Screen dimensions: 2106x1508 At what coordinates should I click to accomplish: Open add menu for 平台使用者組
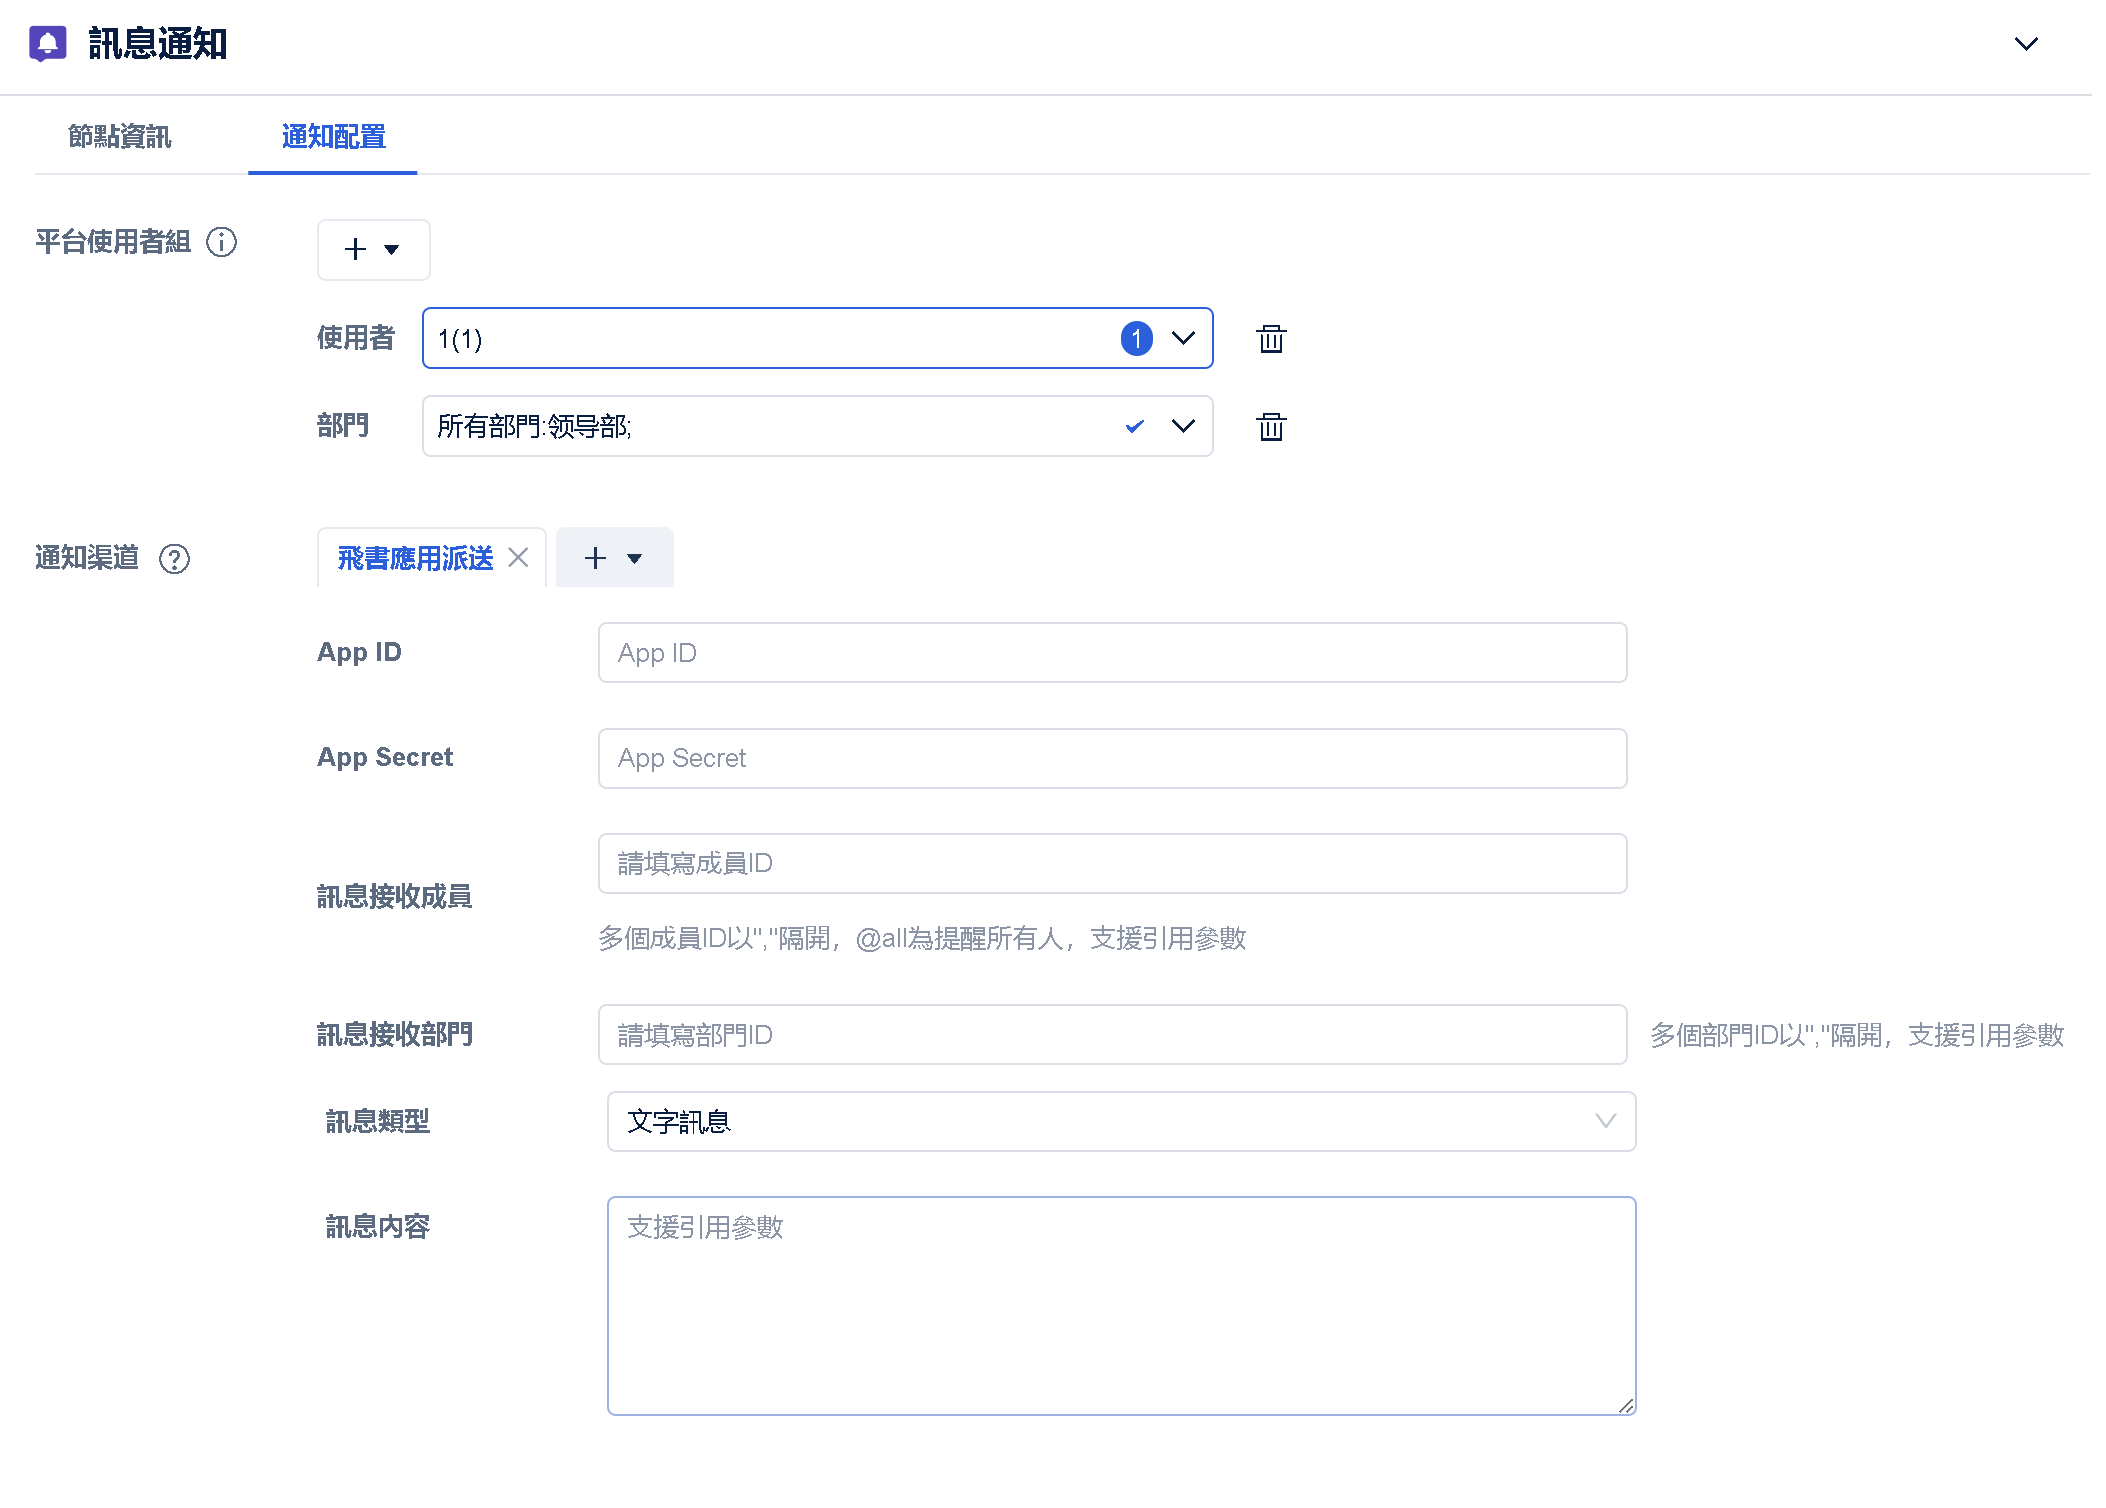[373, 250]
